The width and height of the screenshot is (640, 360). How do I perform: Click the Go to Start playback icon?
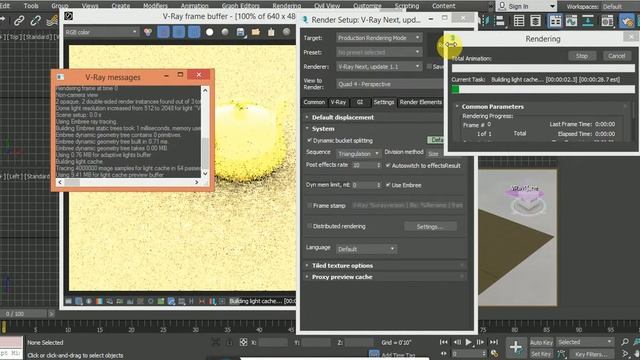click(x=444, y=342)
